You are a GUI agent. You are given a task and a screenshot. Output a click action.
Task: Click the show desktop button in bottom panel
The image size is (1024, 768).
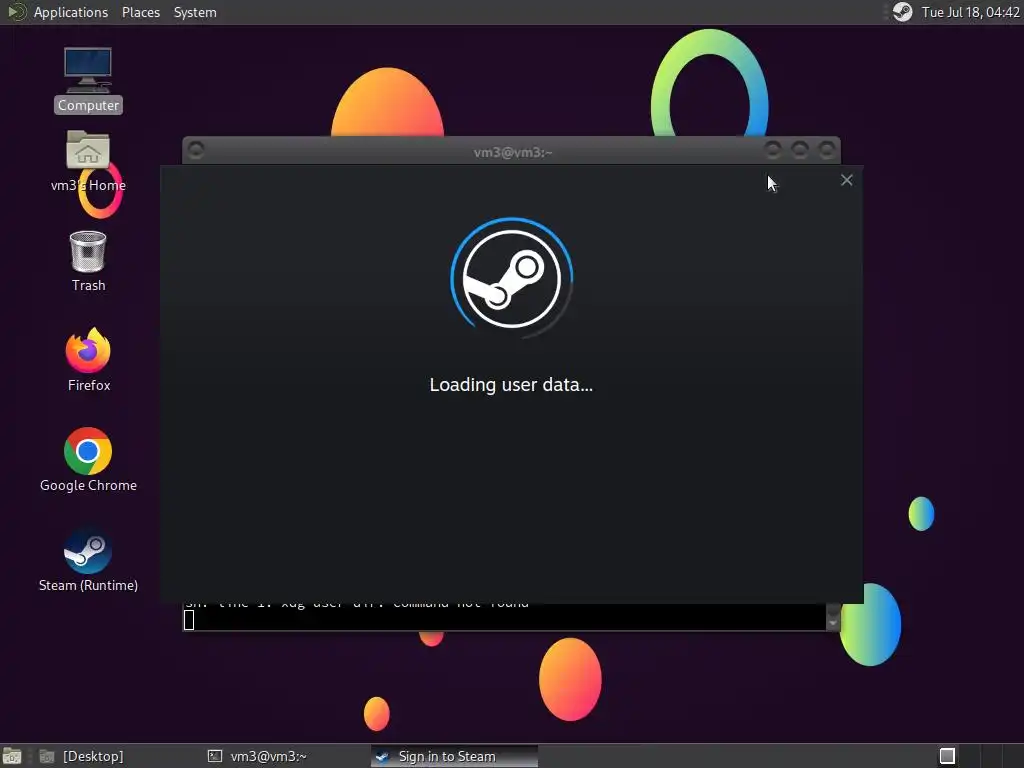(12, 756)
